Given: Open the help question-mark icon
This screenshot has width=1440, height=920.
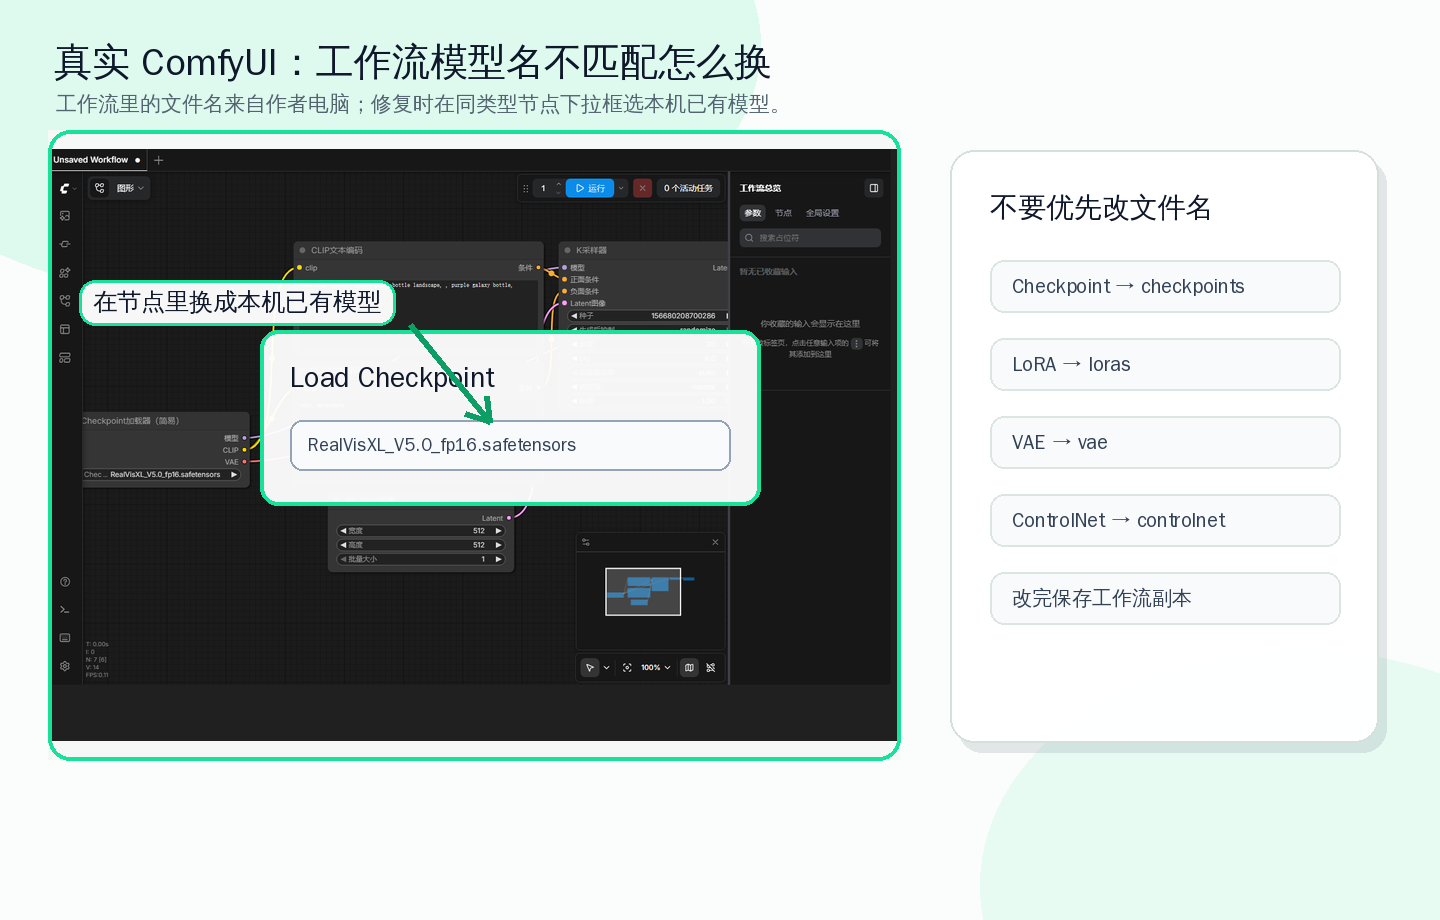Looking at the screenshot, I should click(x=65, y=582).
